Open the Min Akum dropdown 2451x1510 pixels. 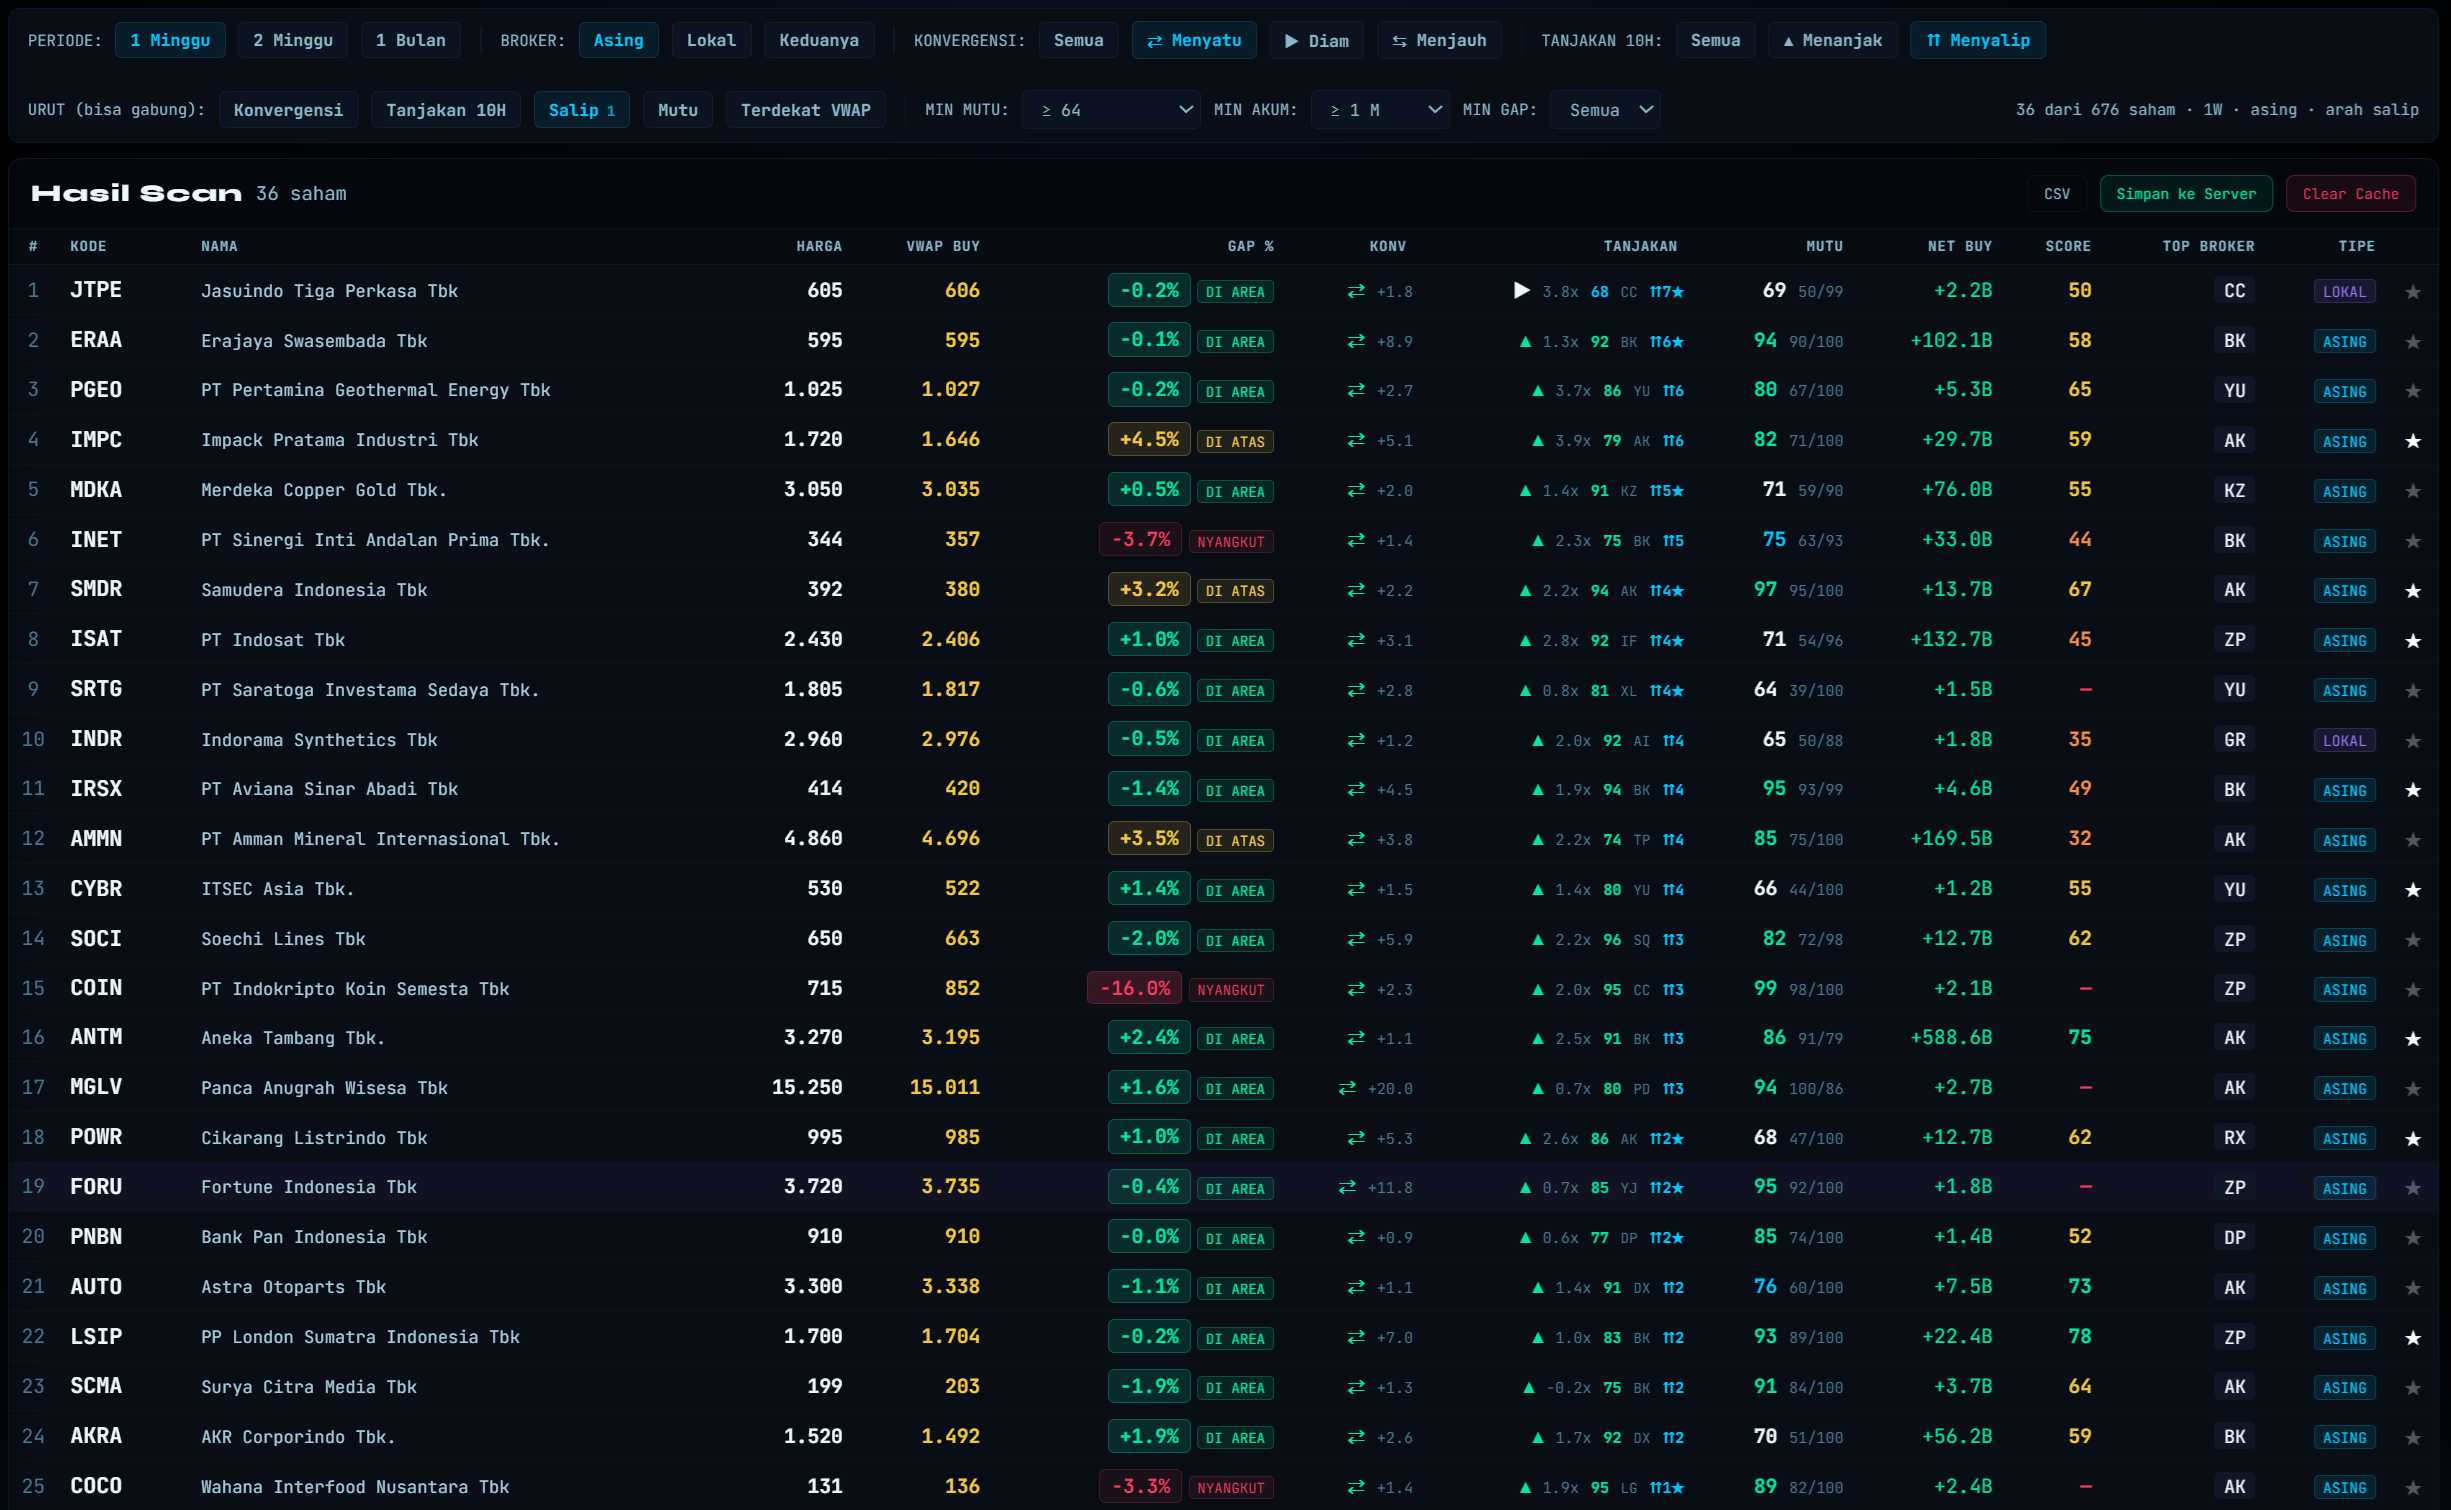(x=1380, y=110)
